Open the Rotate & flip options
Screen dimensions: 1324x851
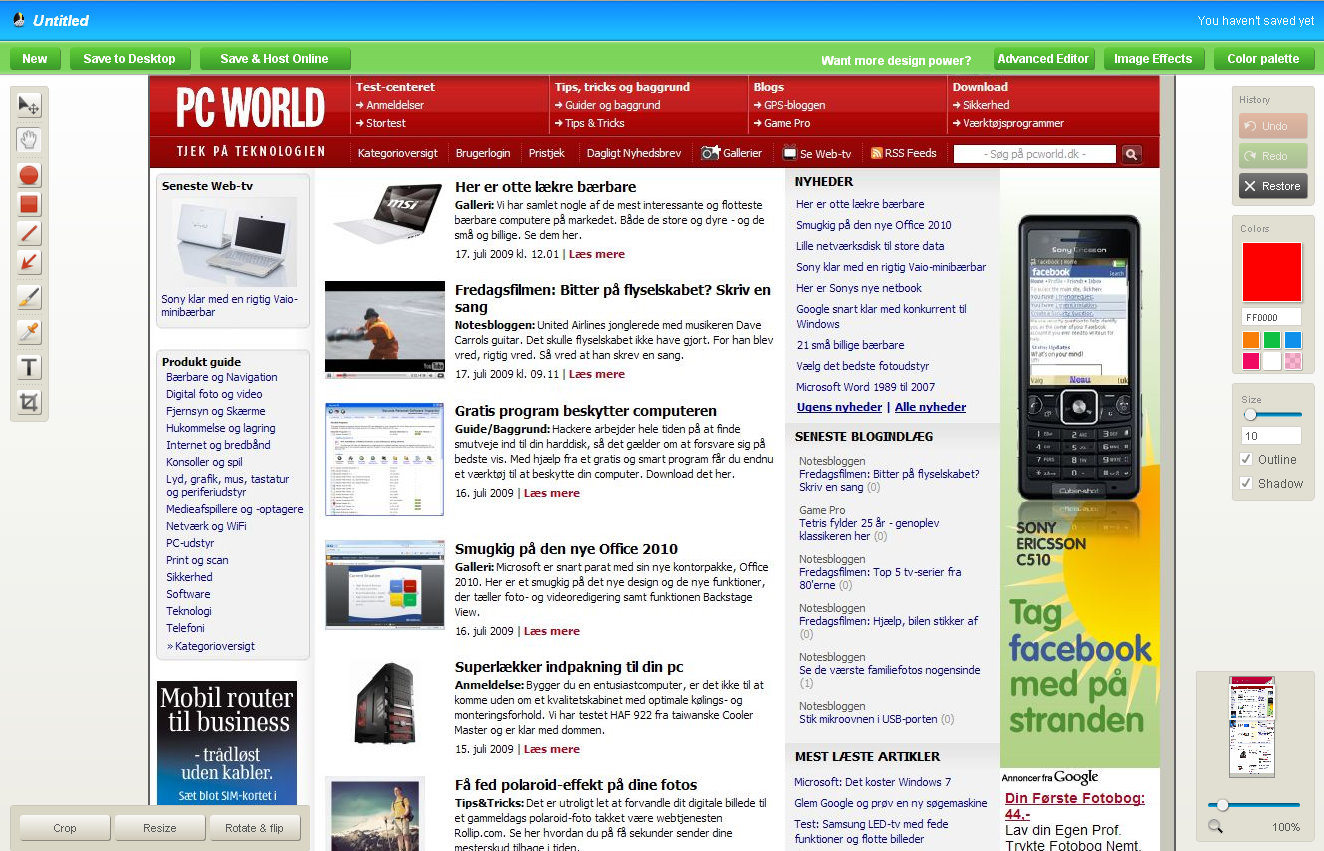(x=255, y=827)
